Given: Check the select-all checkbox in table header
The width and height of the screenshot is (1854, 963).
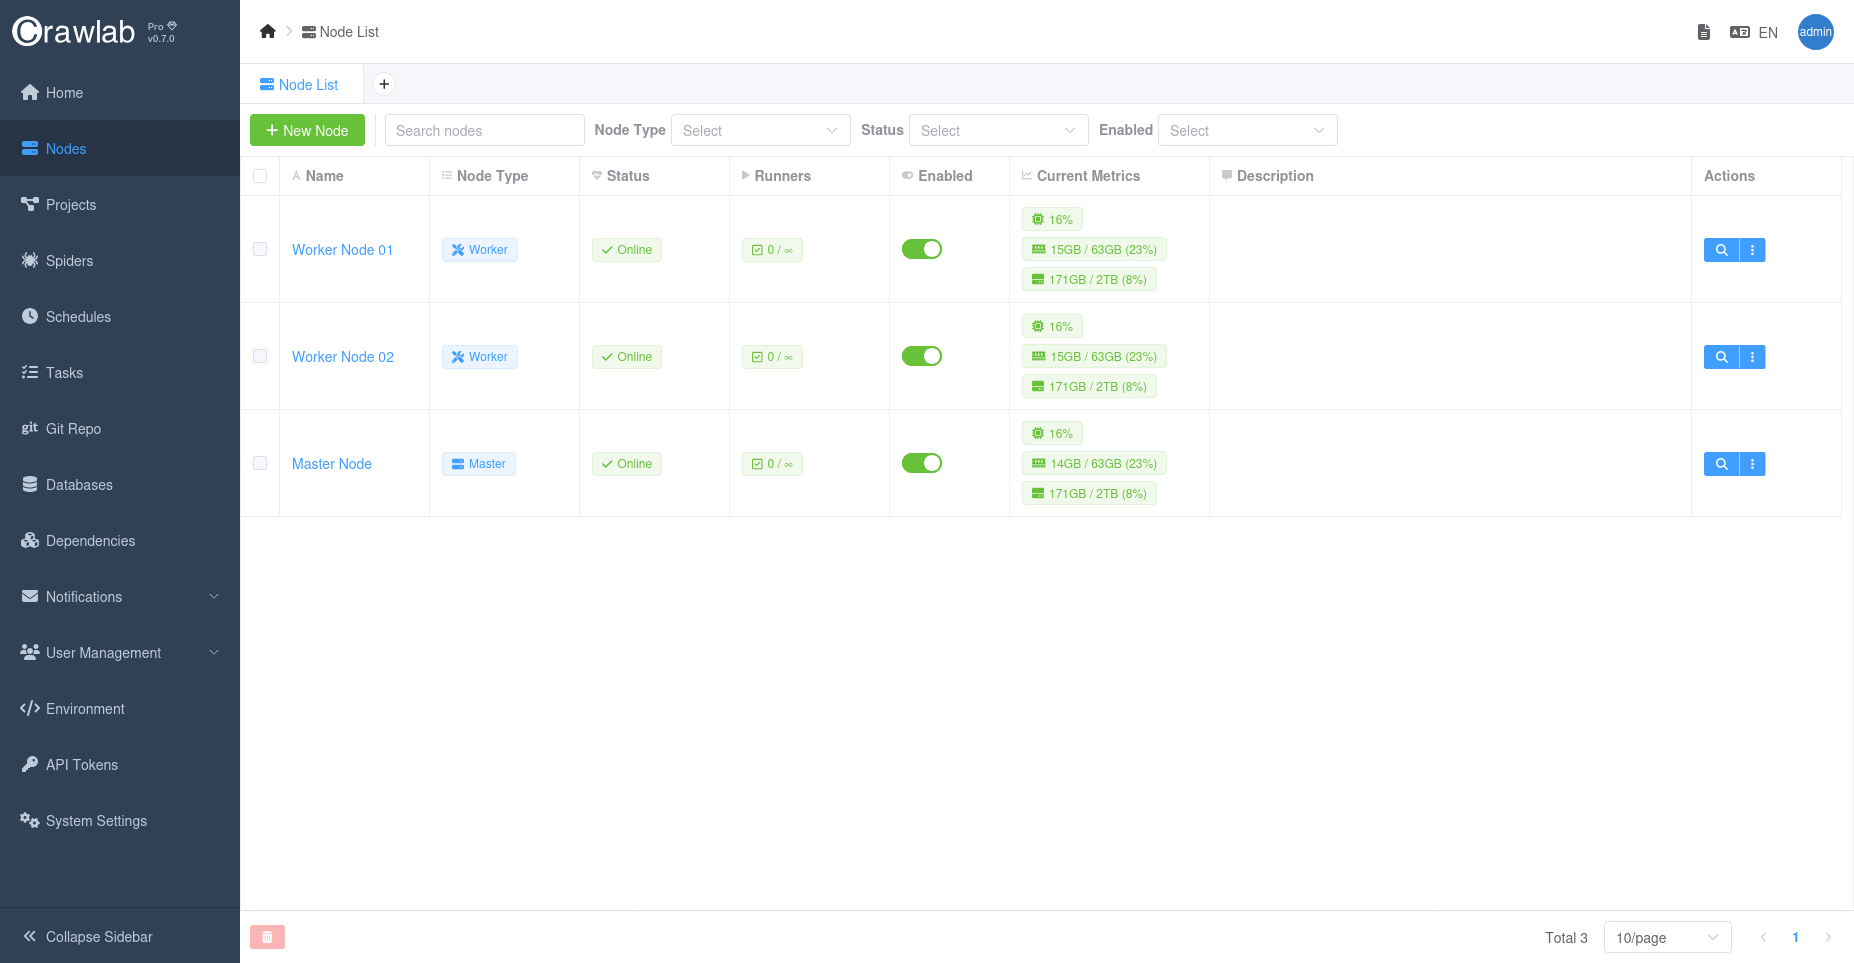Looking at the screenshot, I should click(260, 175).
